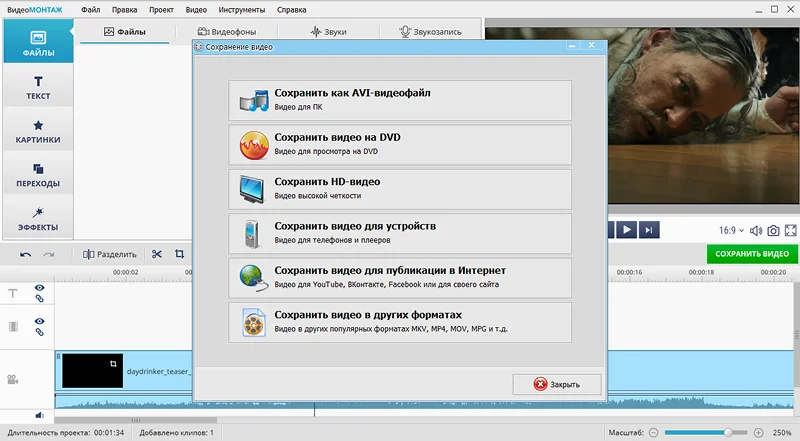800x441 pixels.
Task: Open the Правка menu
Action: (124, 10)
